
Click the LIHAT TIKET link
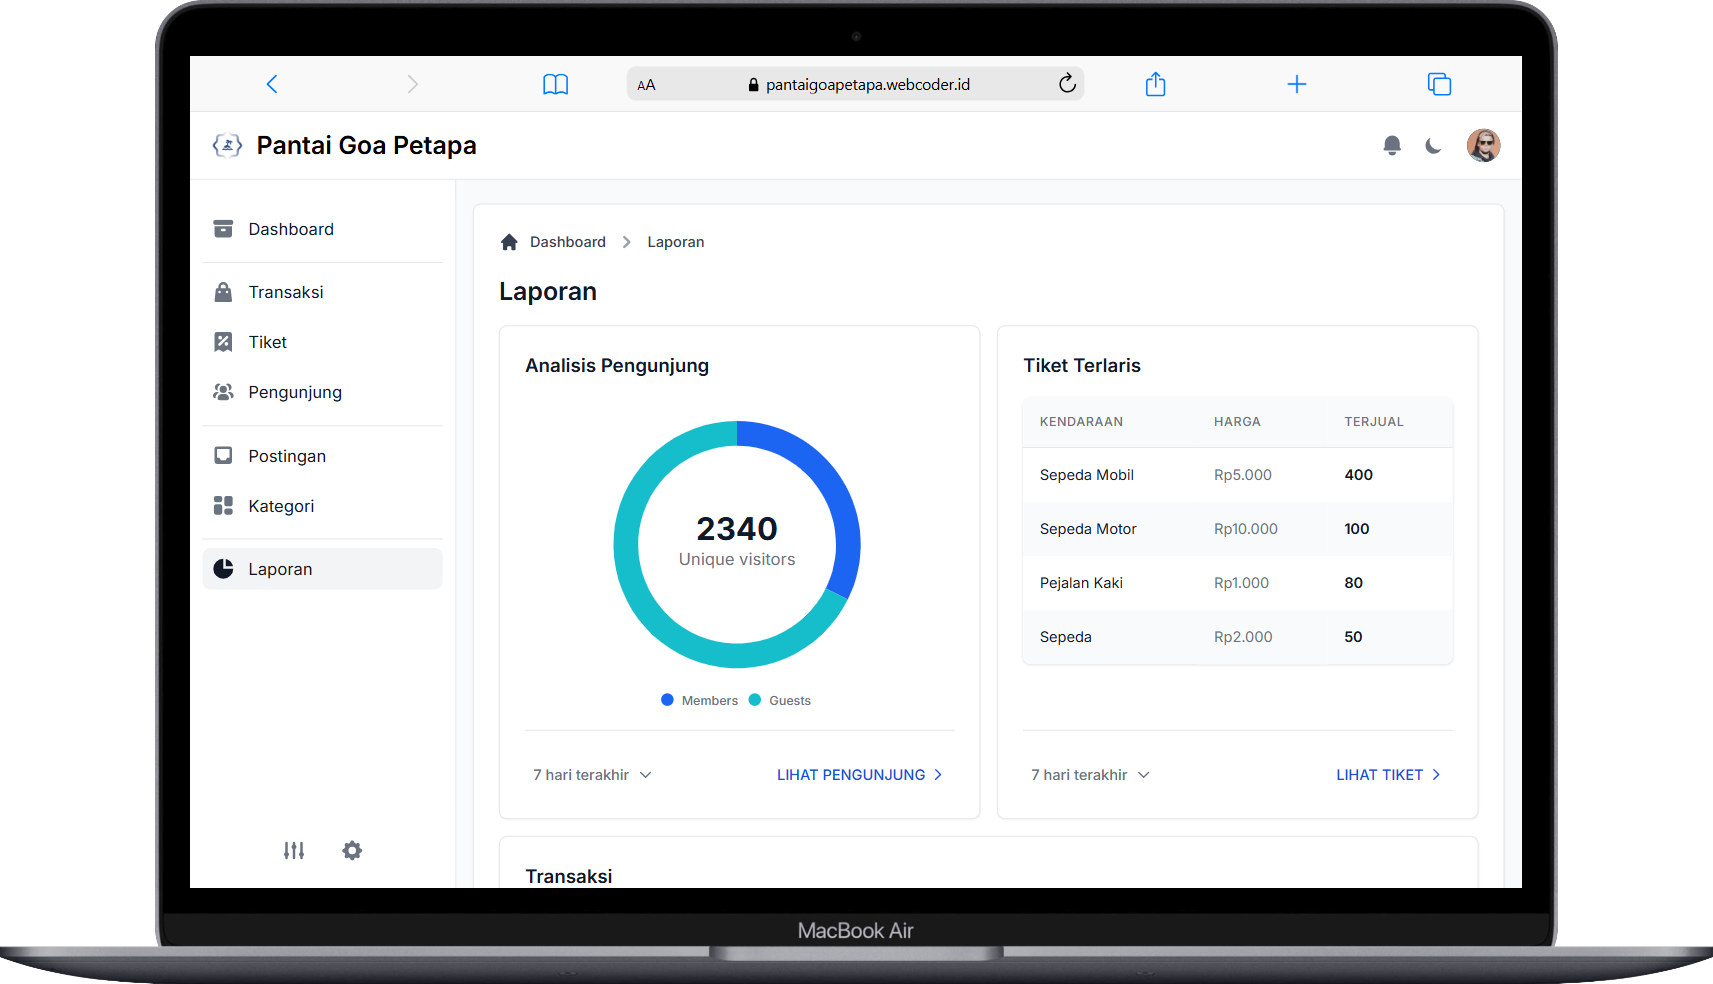pos(1388,775)
